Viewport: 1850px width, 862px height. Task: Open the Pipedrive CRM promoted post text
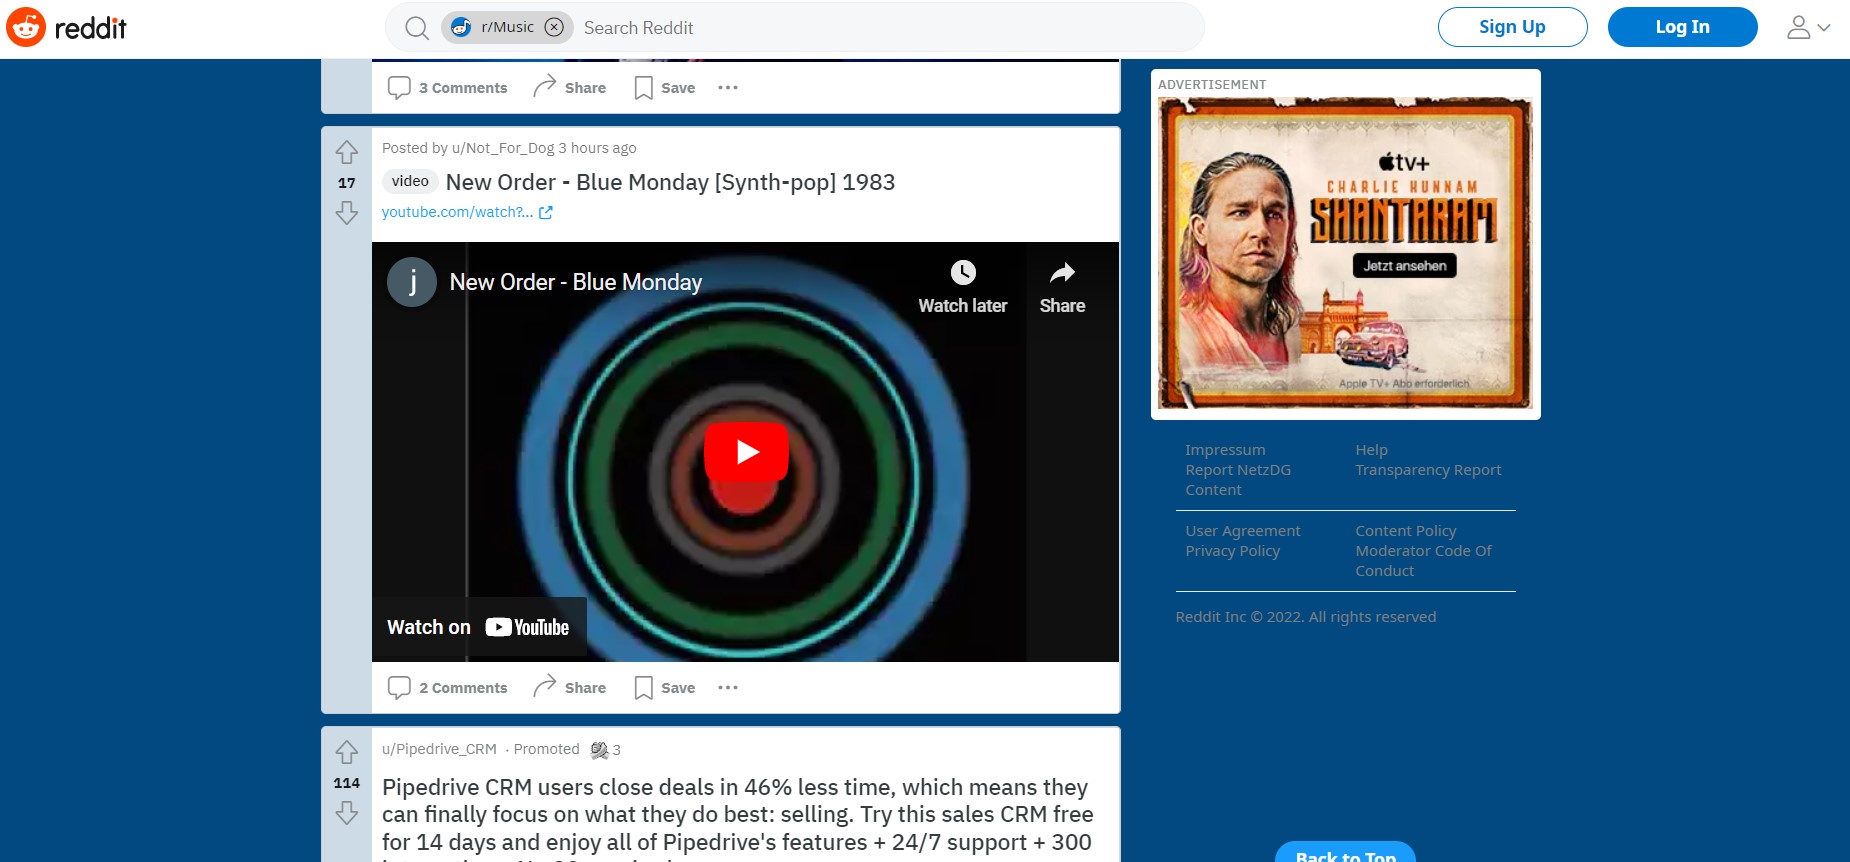point(738,816)
